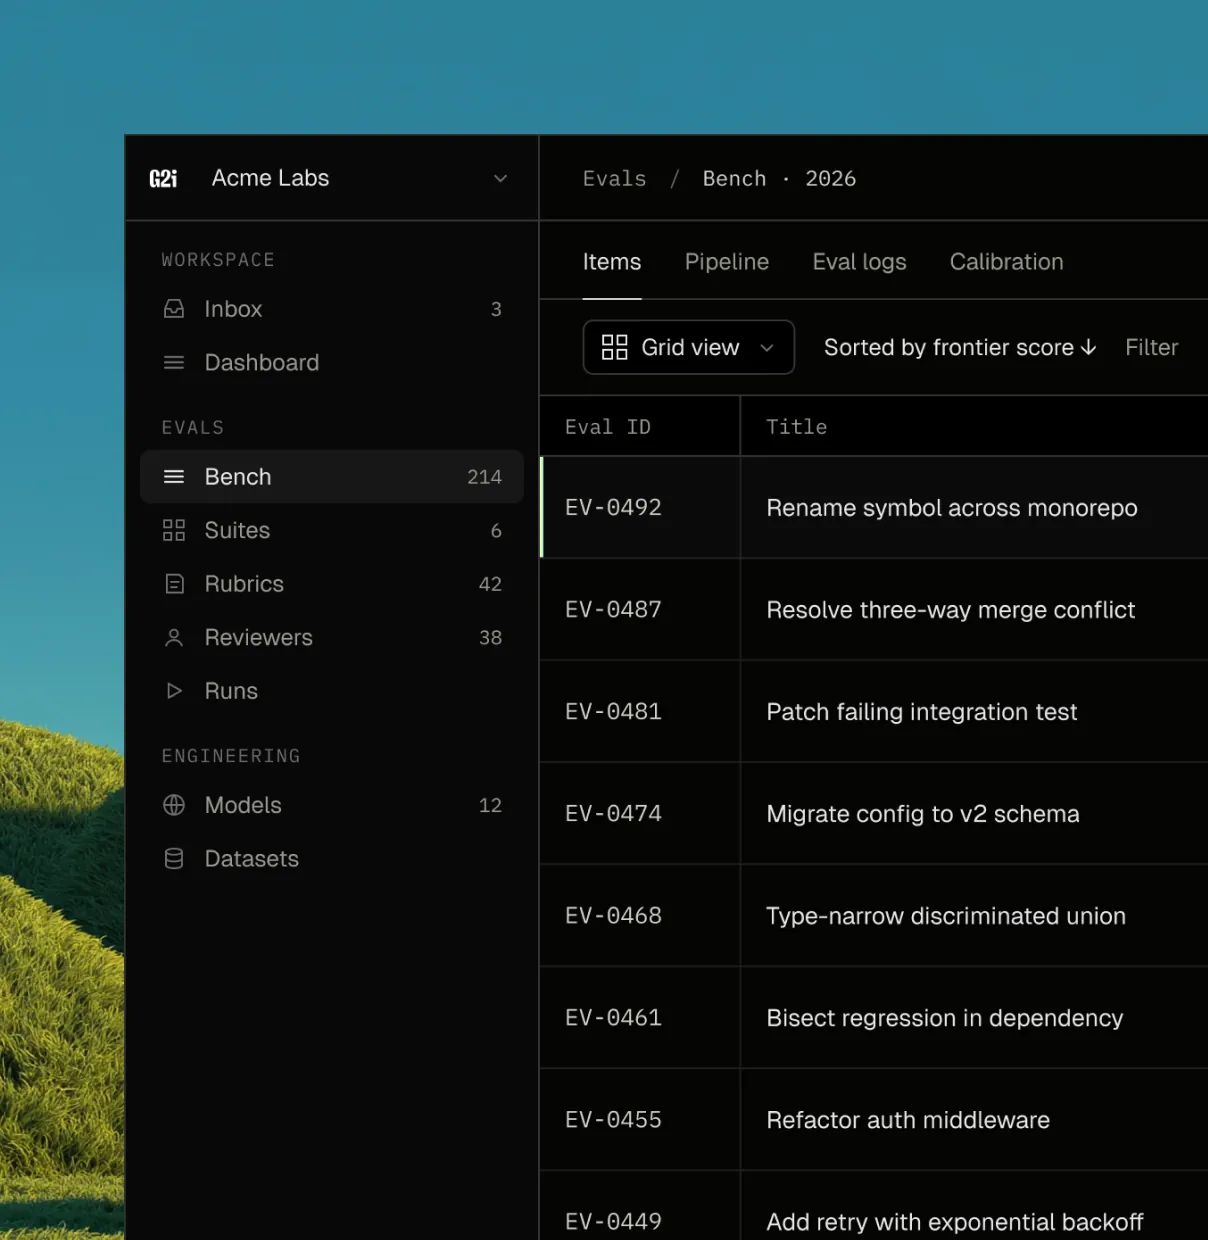Switch to the Items tab
The height and width of the screenshot is (1240, 1208).
(x=612, y=262)
